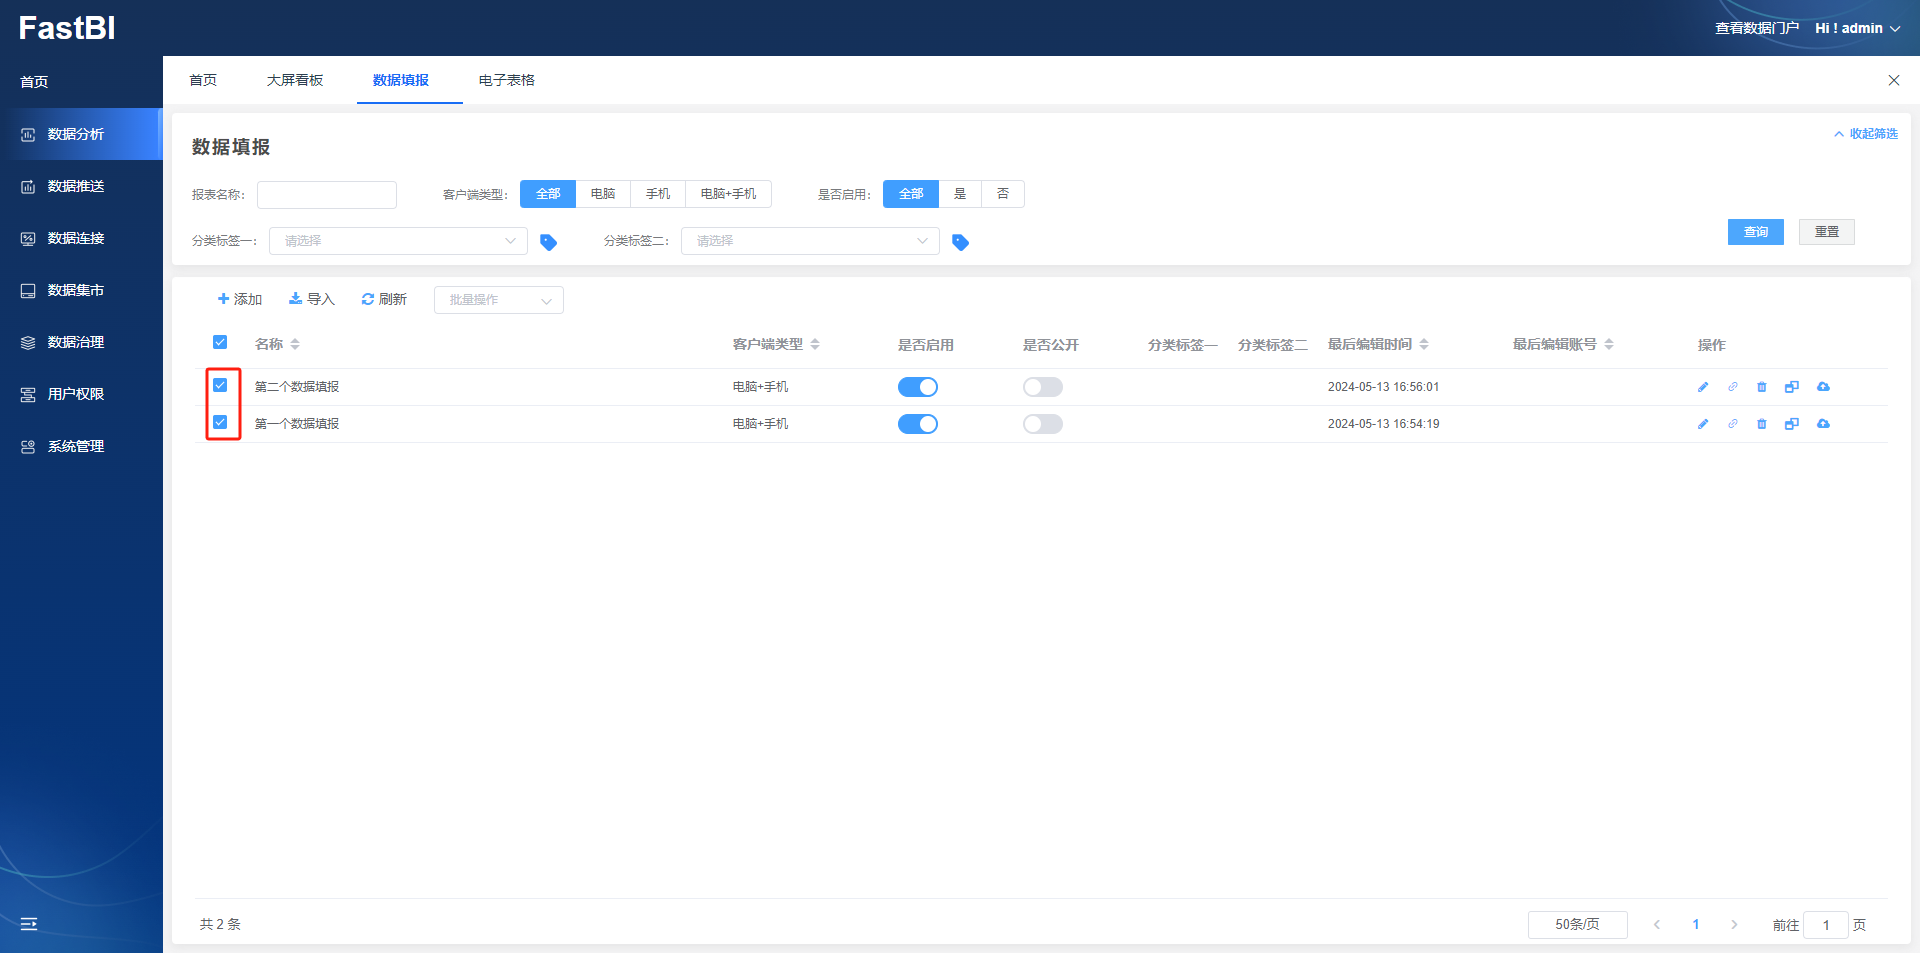1920x953 pixels.
Task: Click 刷新 to refresh the list
Action: (384, 299)
